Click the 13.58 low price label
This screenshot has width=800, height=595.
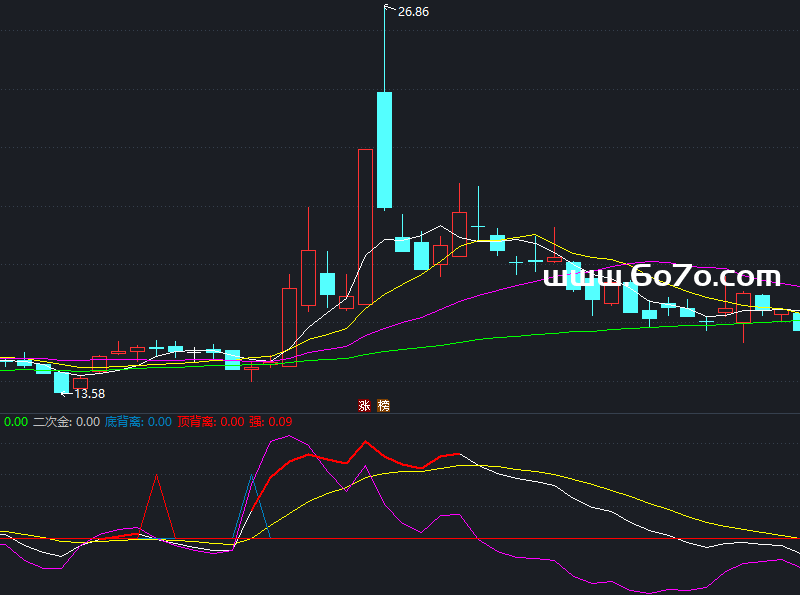coord(90,393)
